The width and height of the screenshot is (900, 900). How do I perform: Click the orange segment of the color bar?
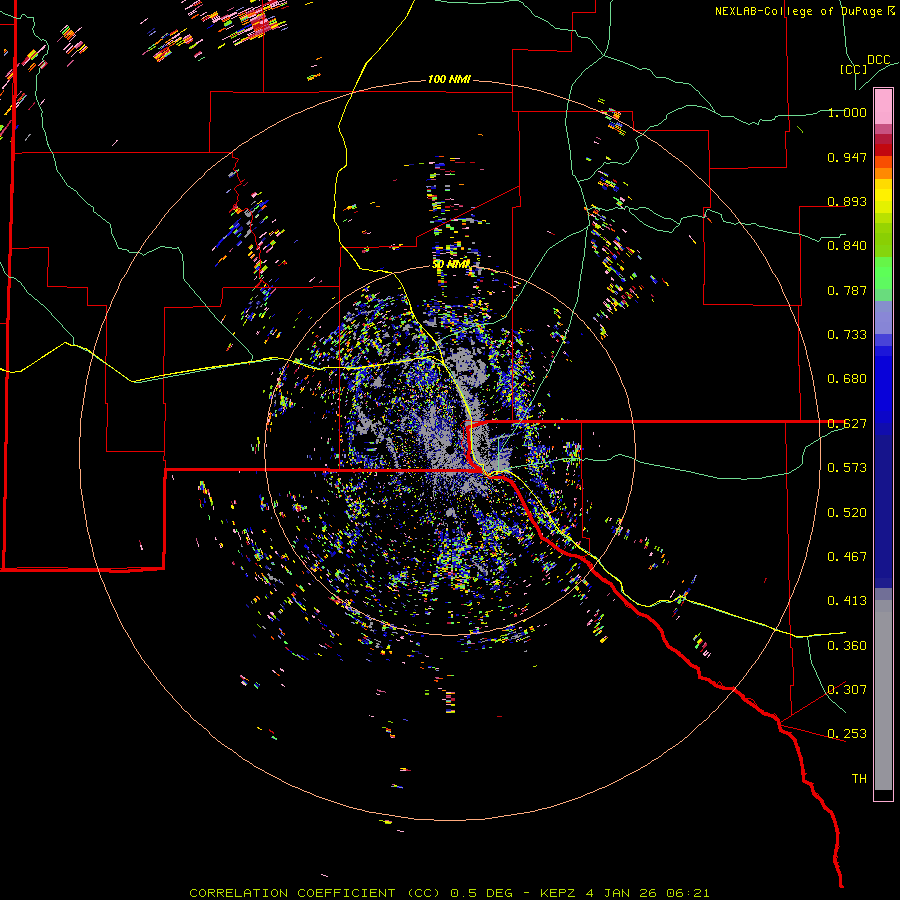[883, 170]
